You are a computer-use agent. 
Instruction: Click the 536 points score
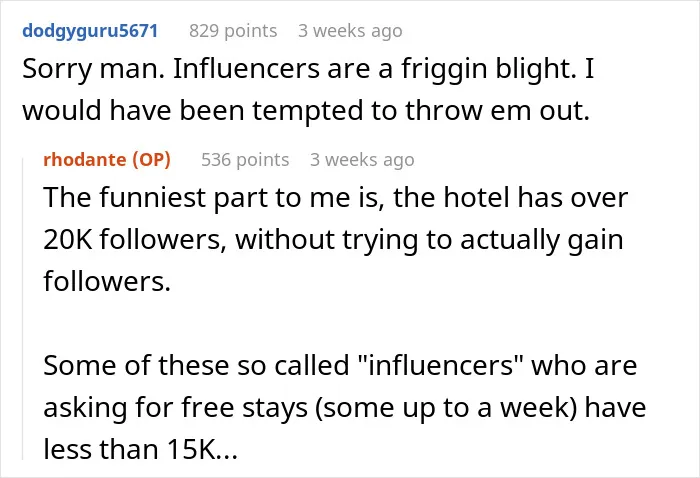[245, 160]
